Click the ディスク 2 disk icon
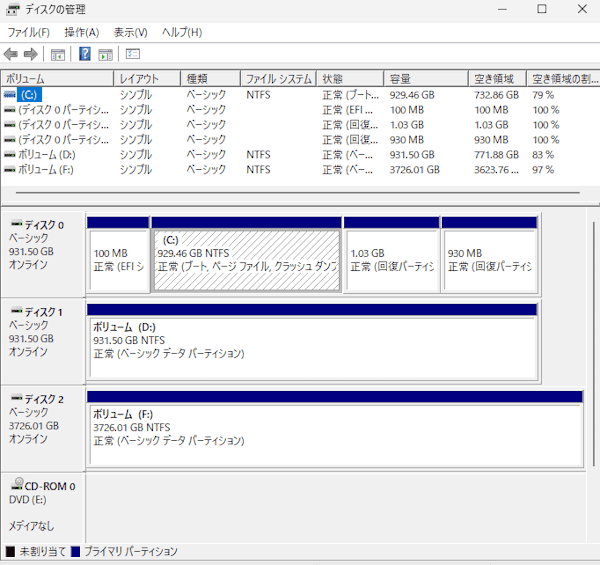Image resolution: width=600 pixels, height=565 pixels. (16, 397)
